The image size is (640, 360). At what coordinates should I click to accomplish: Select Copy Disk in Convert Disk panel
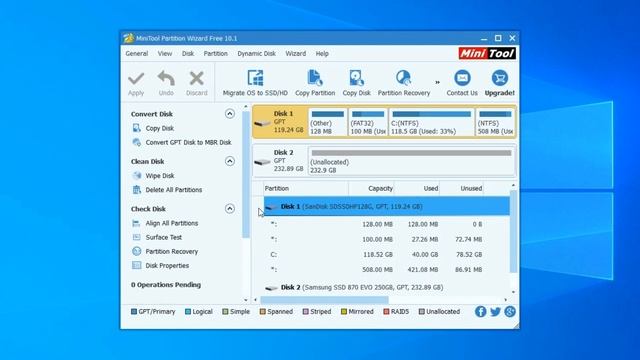point(160,128)
